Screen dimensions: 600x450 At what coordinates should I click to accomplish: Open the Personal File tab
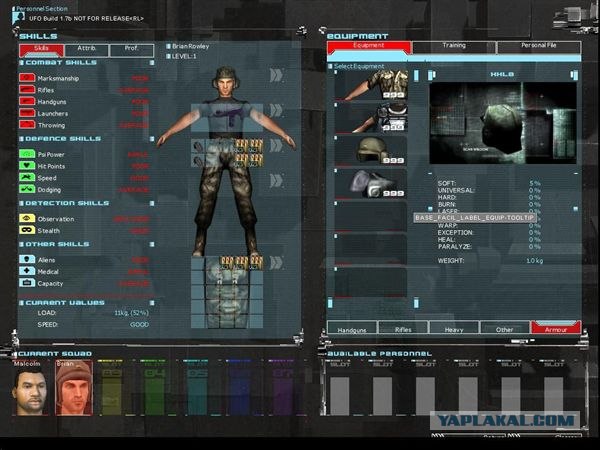[x=538, y=47]
